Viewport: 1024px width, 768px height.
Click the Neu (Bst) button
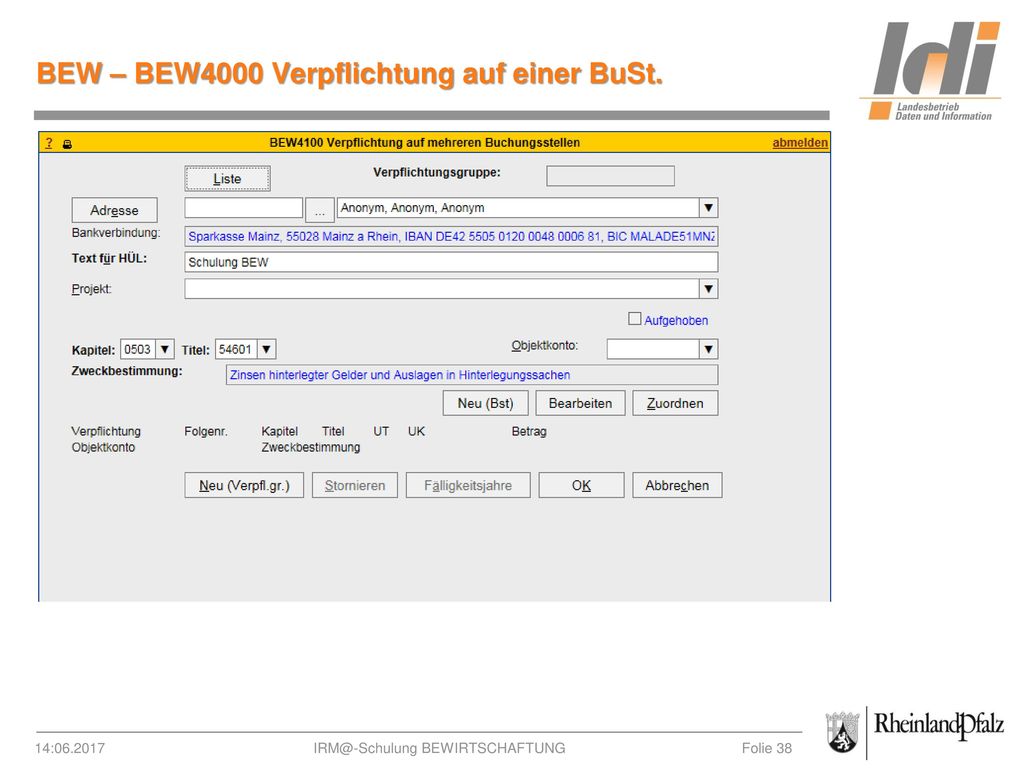[485, 403]
